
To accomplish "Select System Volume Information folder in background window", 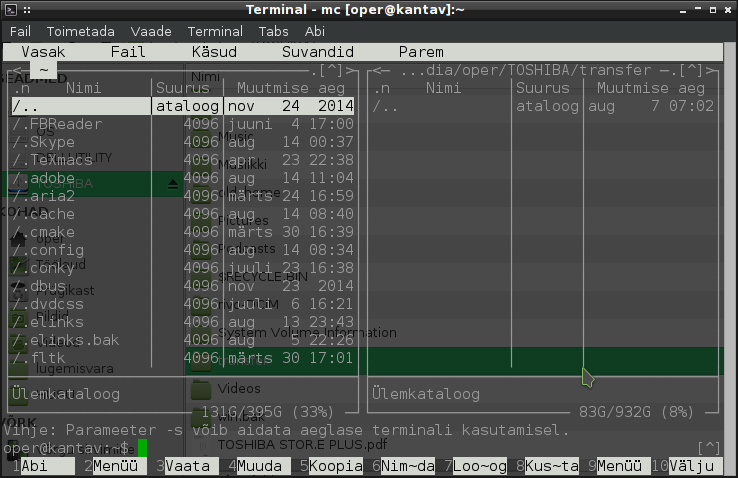I will pyautogui.click(x=307, y=333).
